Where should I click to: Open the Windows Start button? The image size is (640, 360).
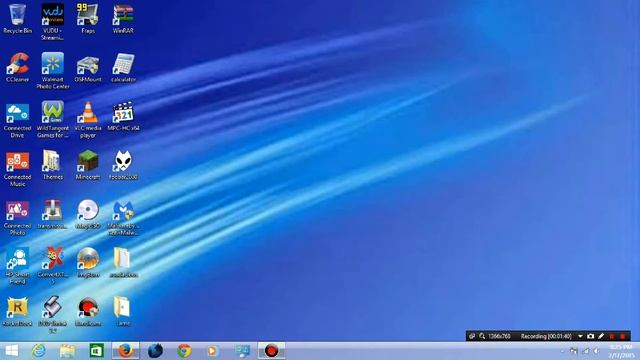[11, 351]
